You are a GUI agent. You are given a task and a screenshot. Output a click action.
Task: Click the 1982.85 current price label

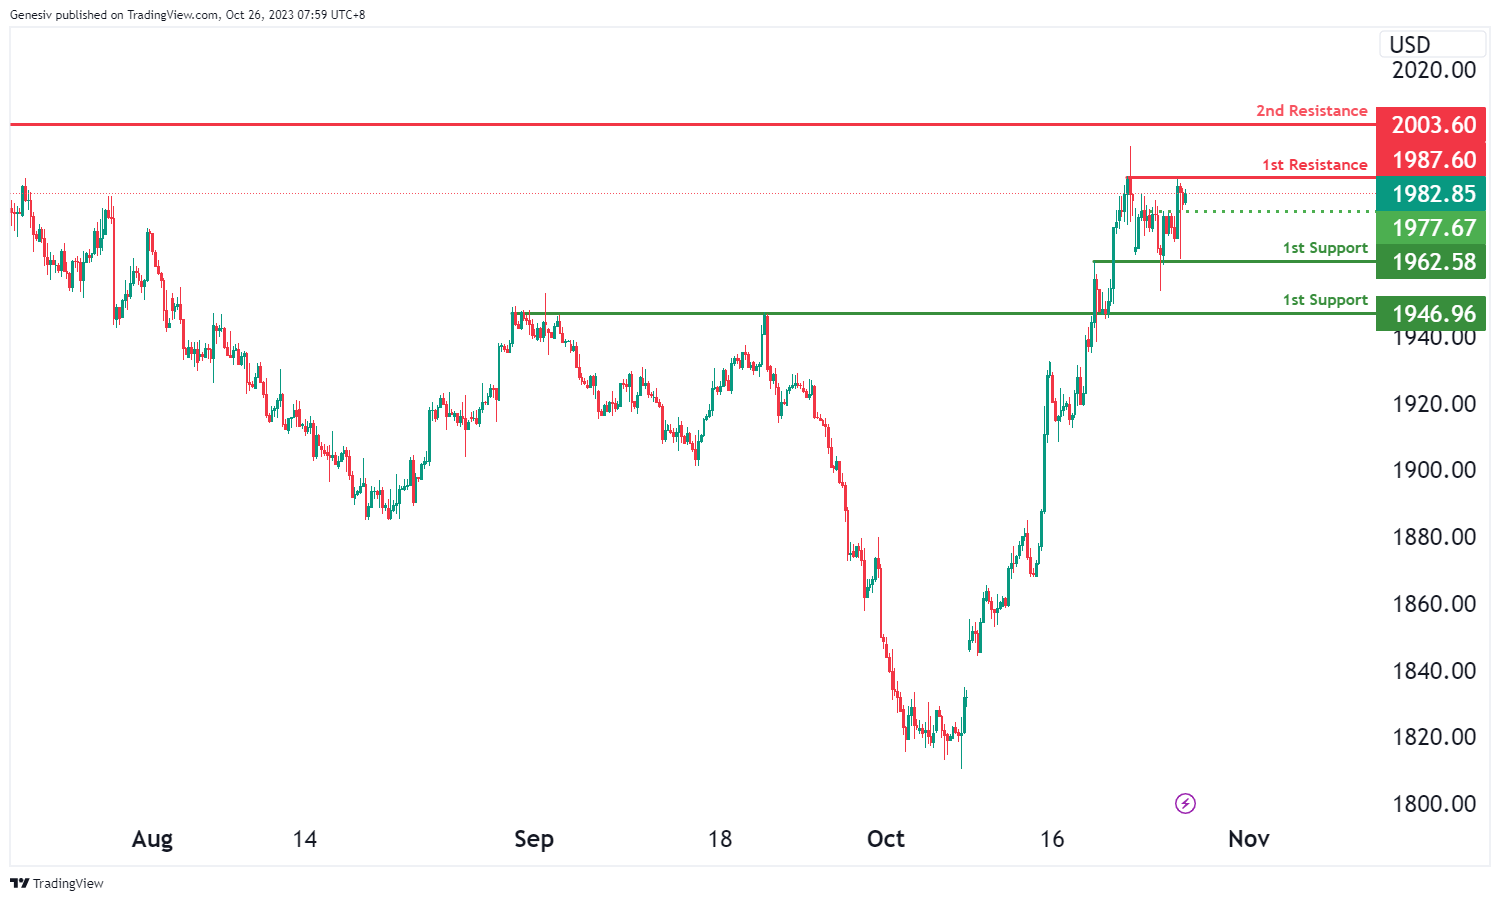click(1433, 194)
